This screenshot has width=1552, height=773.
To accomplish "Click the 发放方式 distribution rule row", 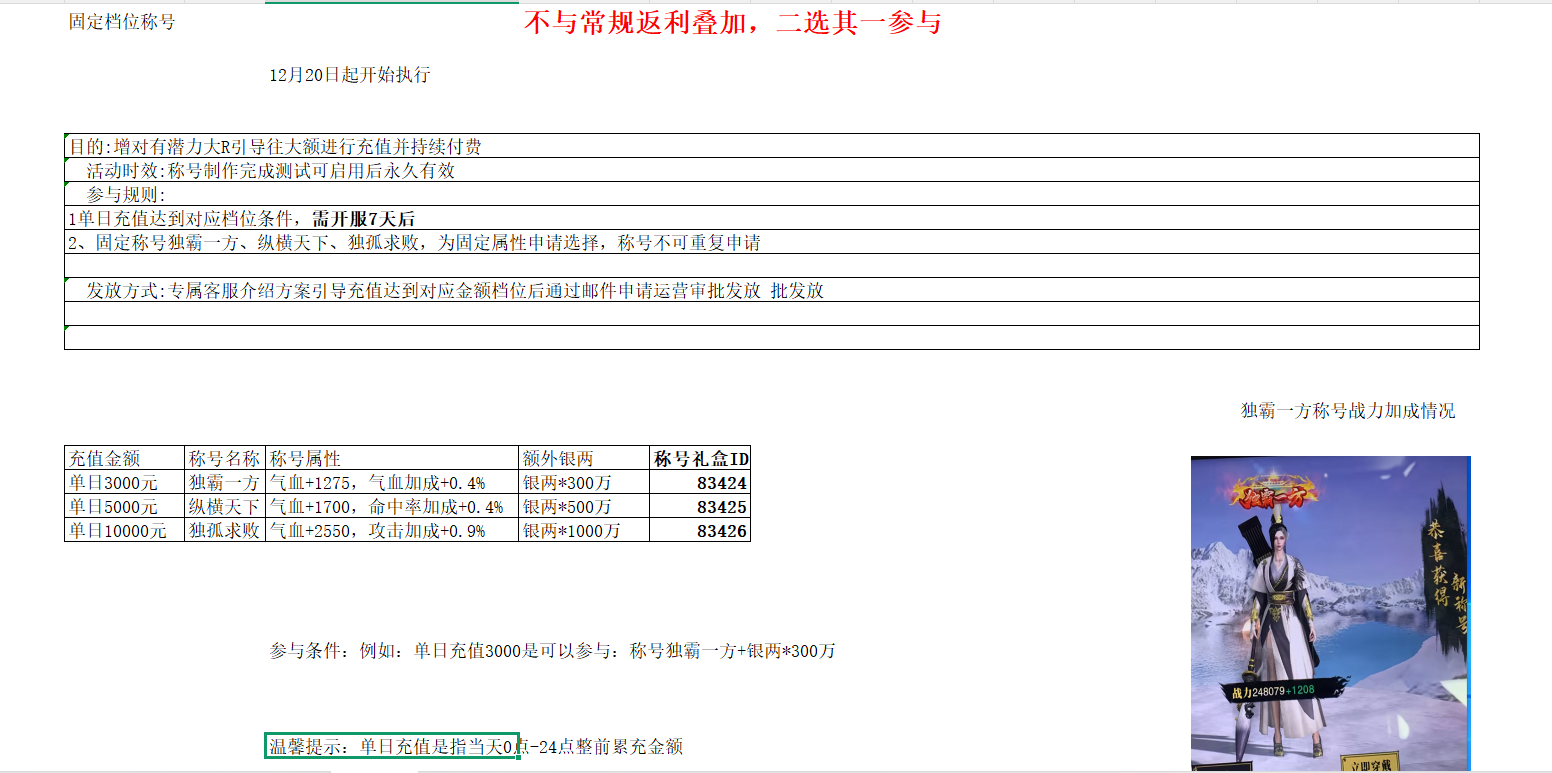I will (456, 291).
